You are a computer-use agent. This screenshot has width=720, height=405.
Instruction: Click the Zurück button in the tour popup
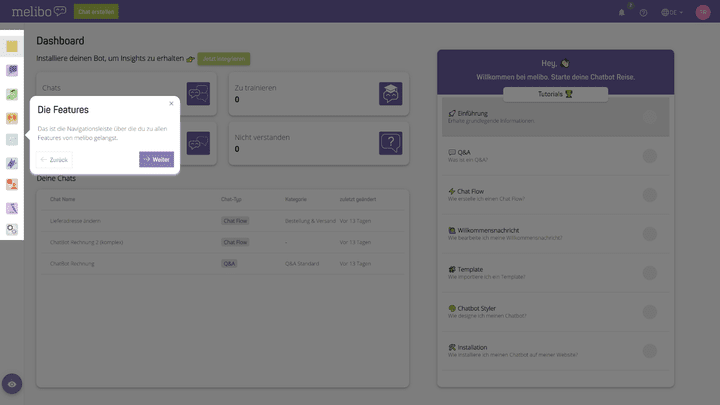point(55,159)
